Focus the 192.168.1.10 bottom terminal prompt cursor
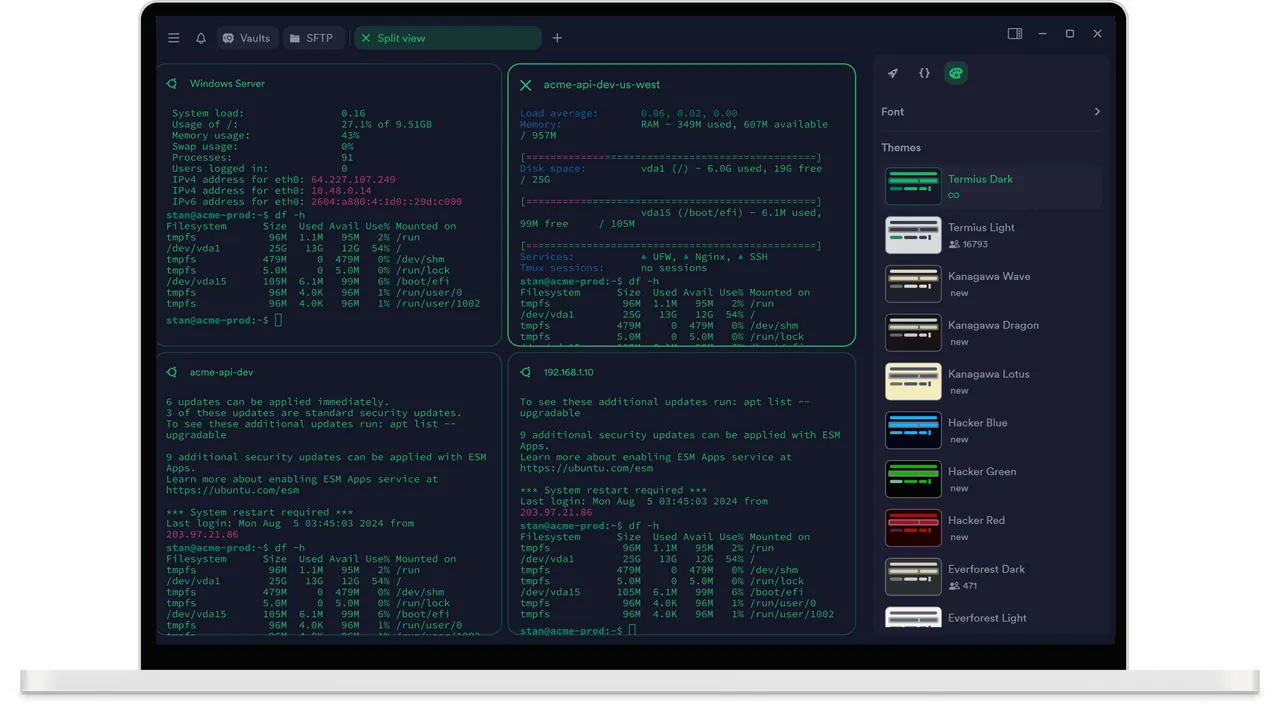 (633, 631)
